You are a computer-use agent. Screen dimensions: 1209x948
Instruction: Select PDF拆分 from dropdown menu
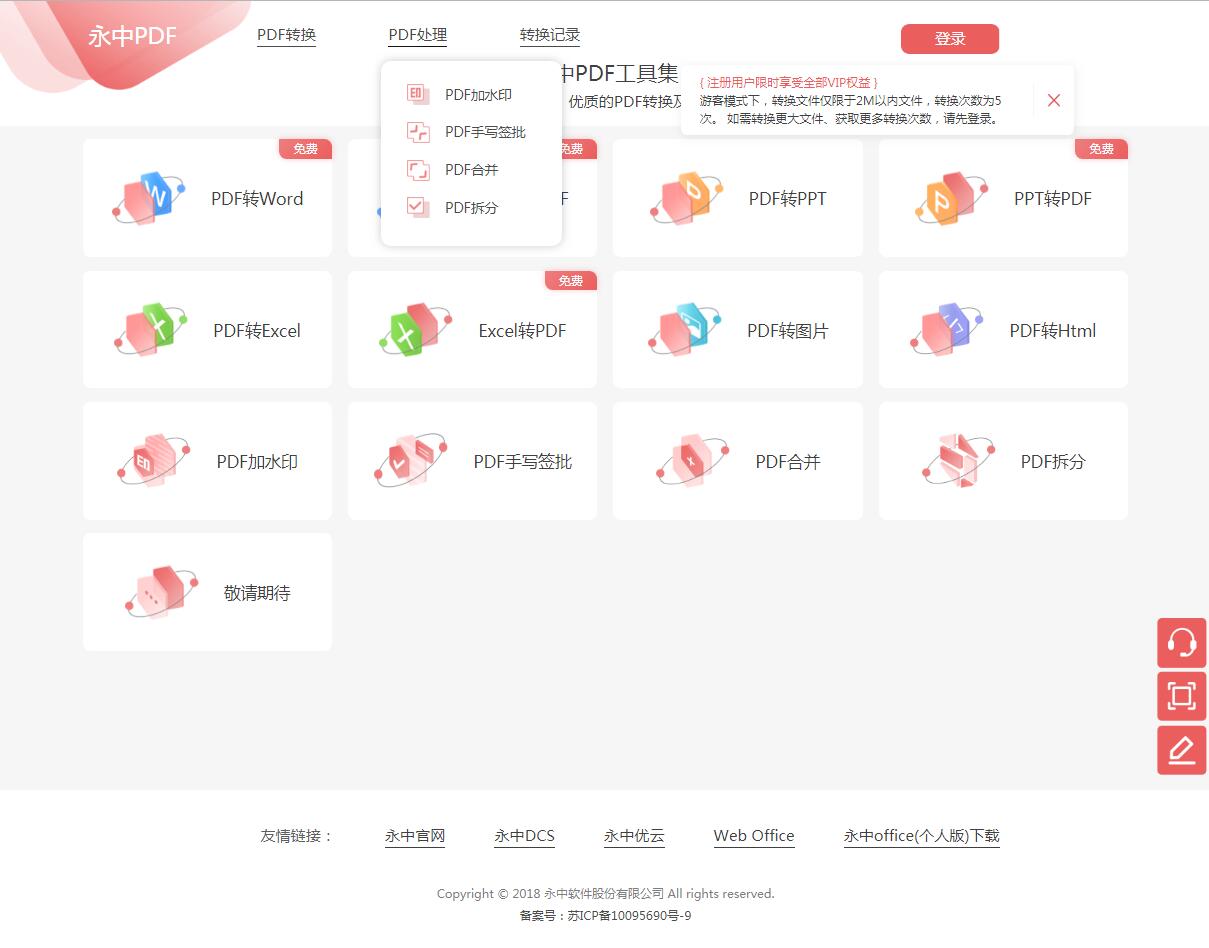(x=472, y=208)
